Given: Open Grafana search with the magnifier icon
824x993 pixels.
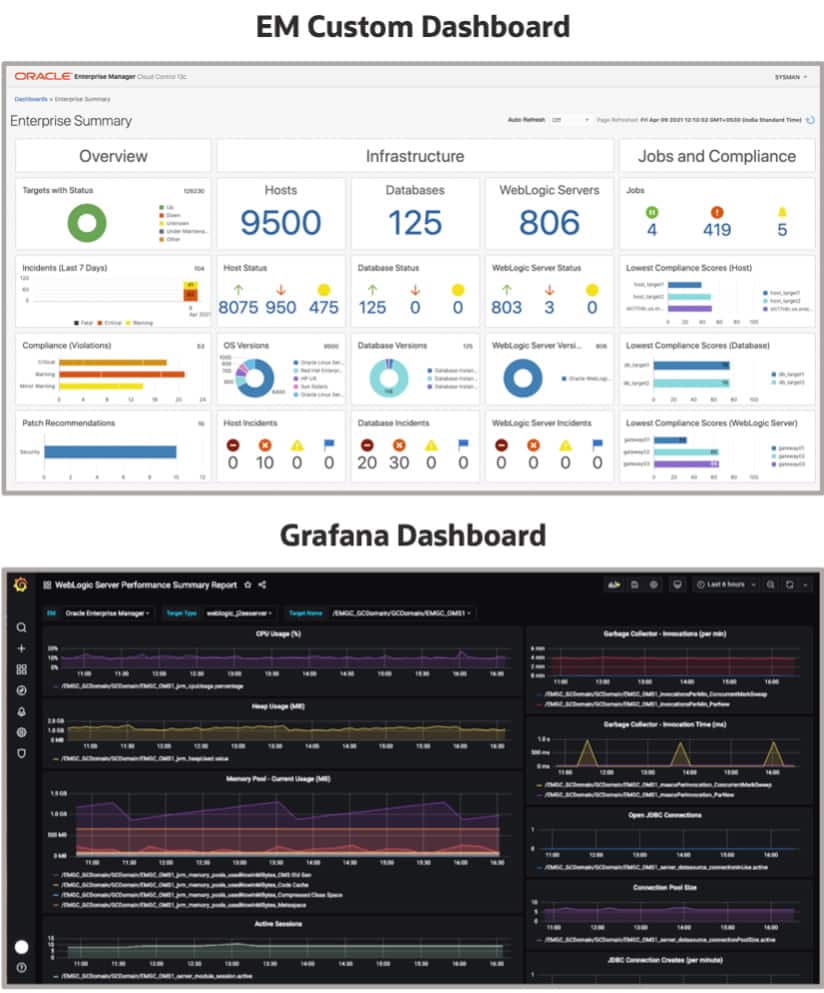Looking at the screenshot, I should [21, 625].
